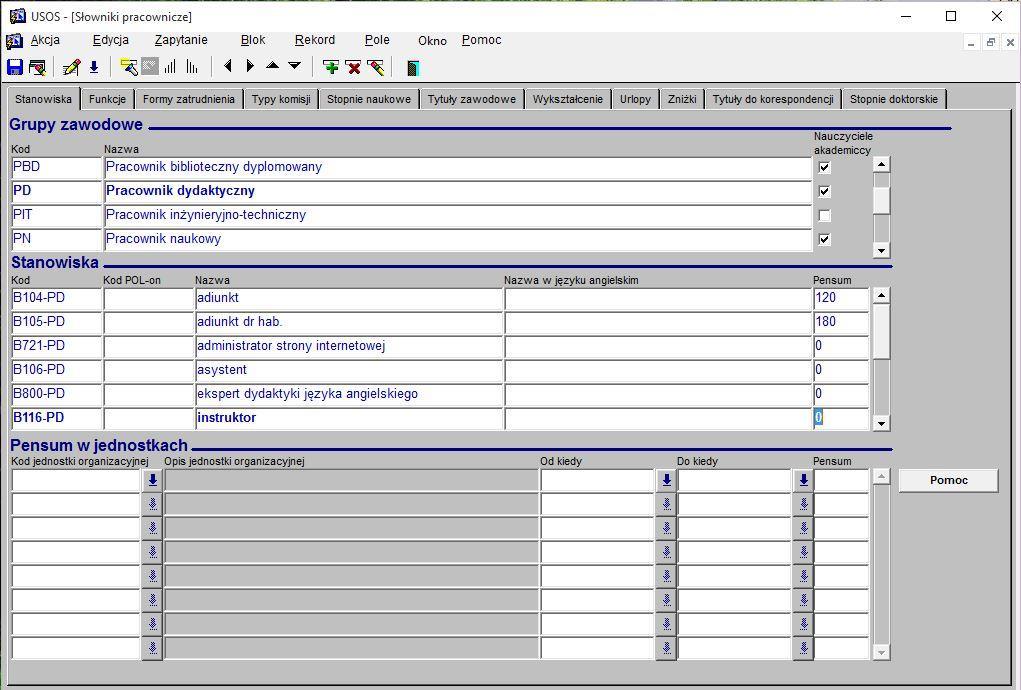Open the Okno menu
Viewport: 1021px width, 690px height.
[432, 40]
